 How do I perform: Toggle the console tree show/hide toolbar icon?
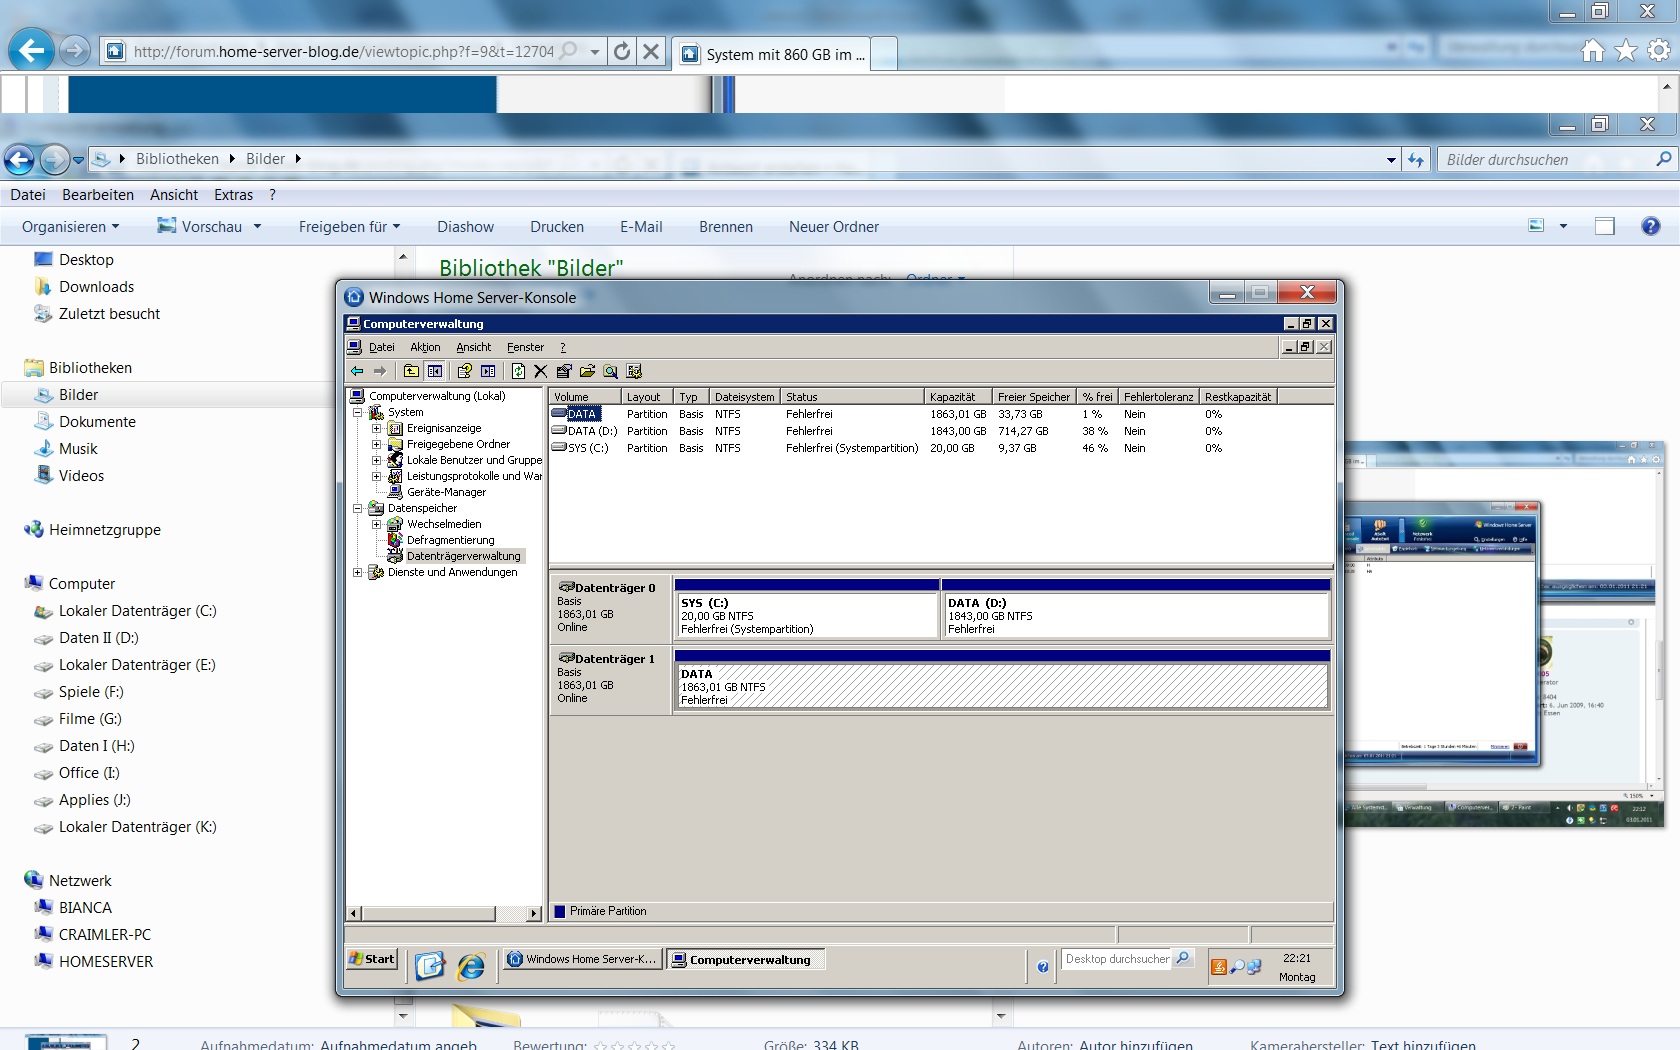[x=435, y=371]
